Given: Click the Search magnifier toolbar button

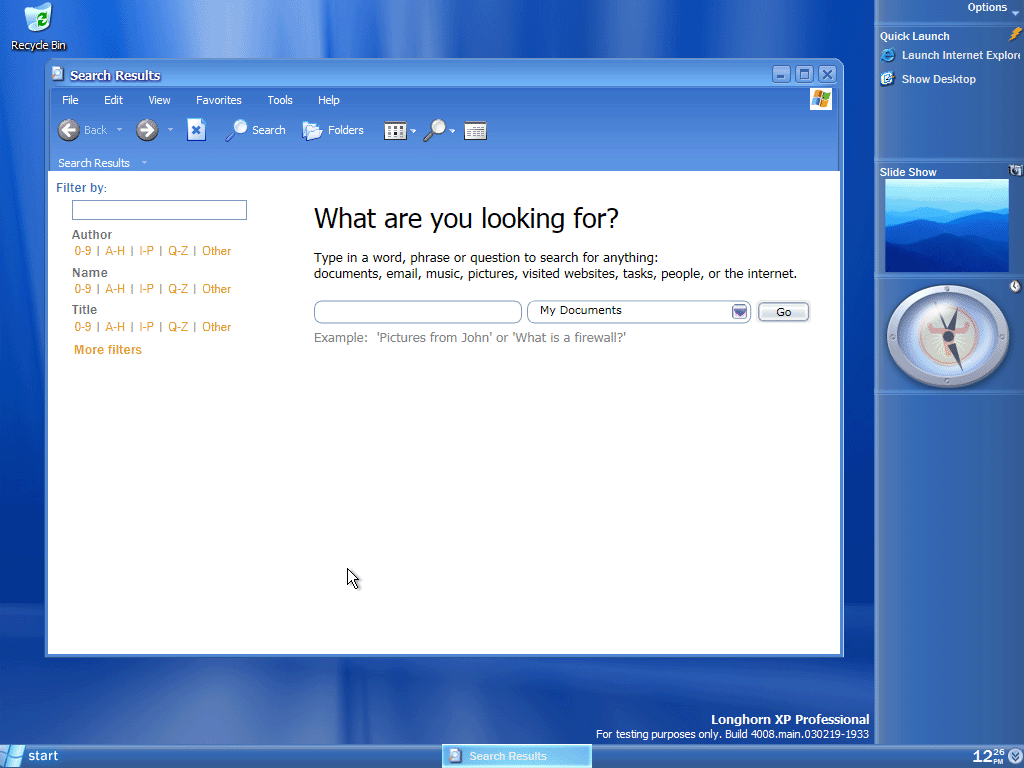Looking at the screenshot, I should [255, 130].
